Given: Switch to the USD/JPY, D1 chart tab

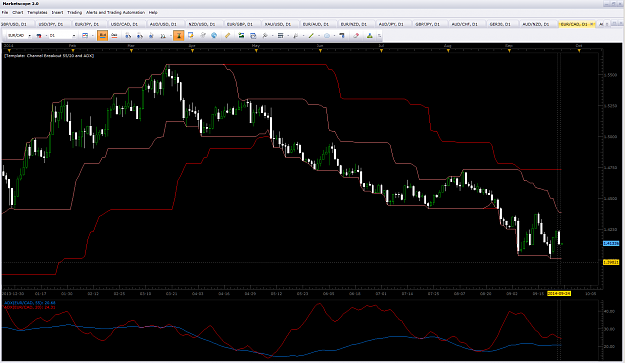Looking at the screenshot, I should coord(52,24).
